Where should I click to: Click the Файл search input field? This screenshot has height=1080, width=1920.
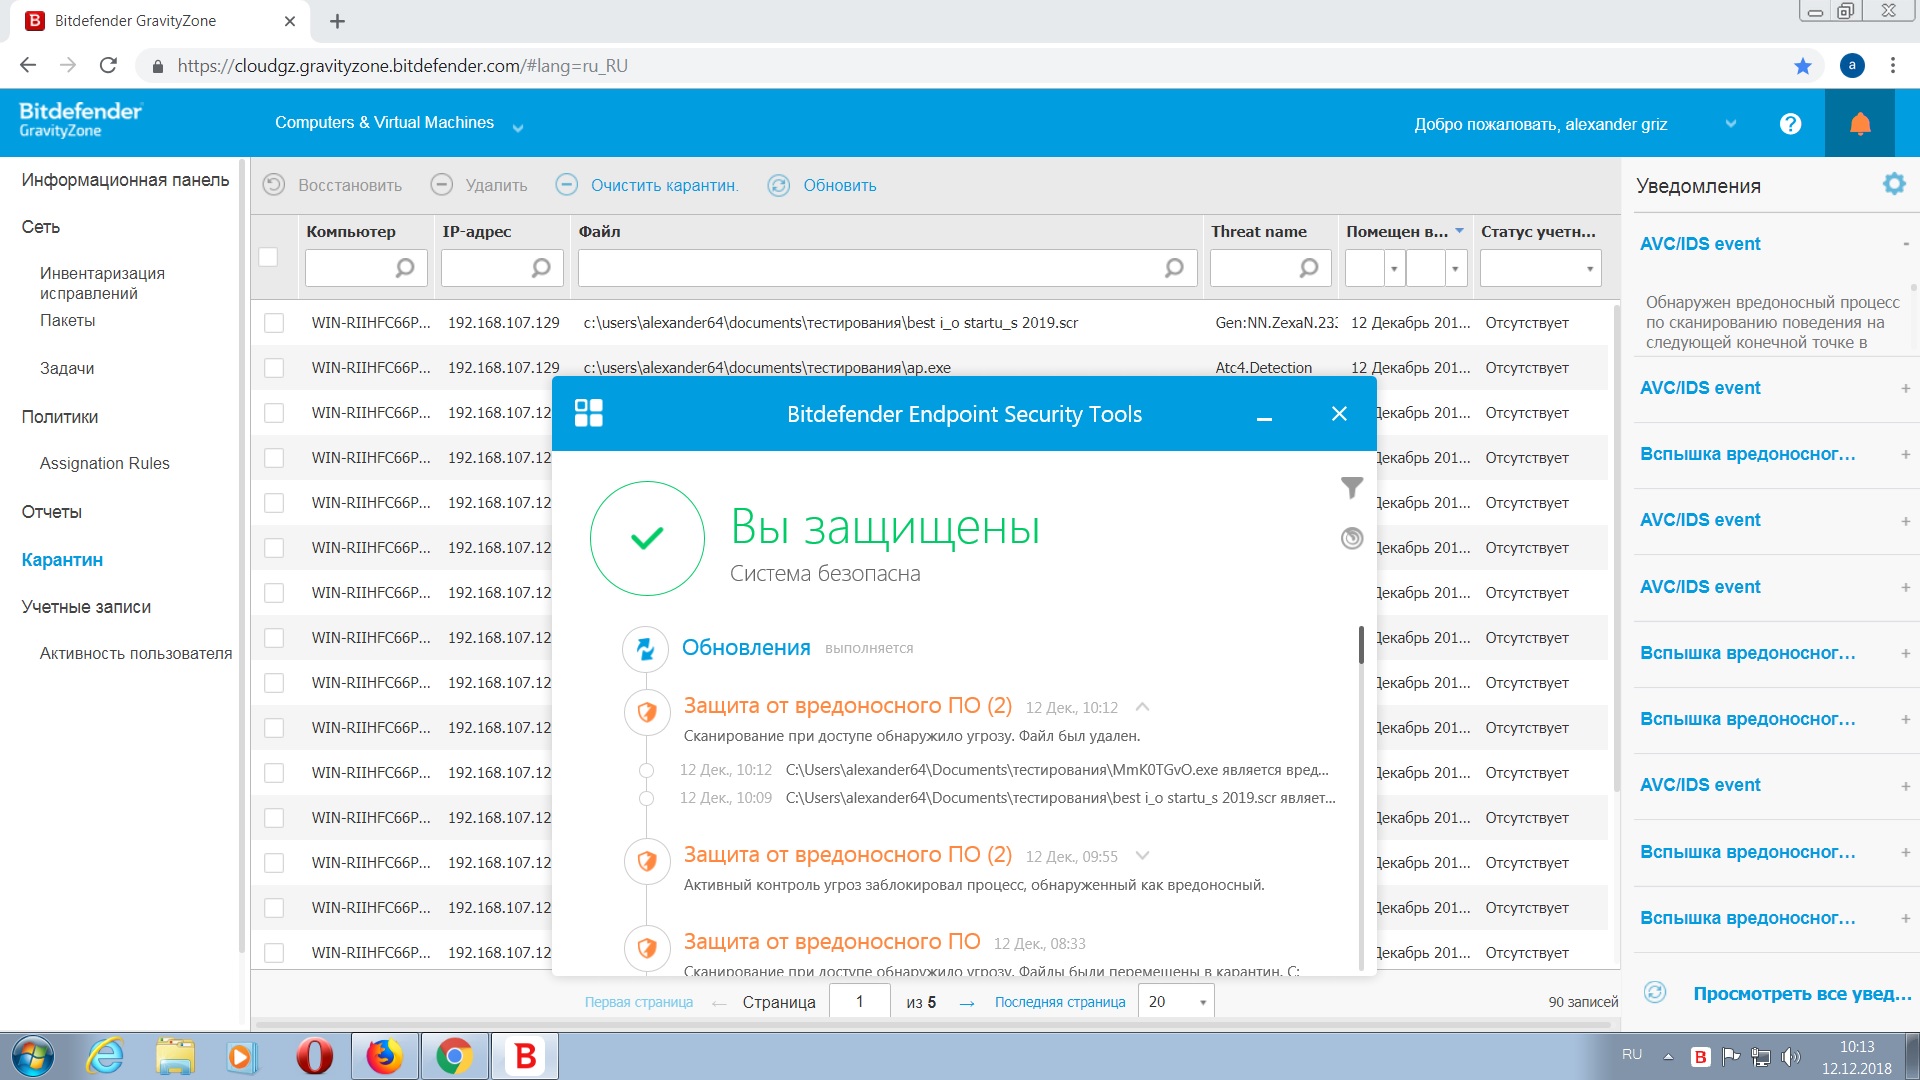point(870,268)
